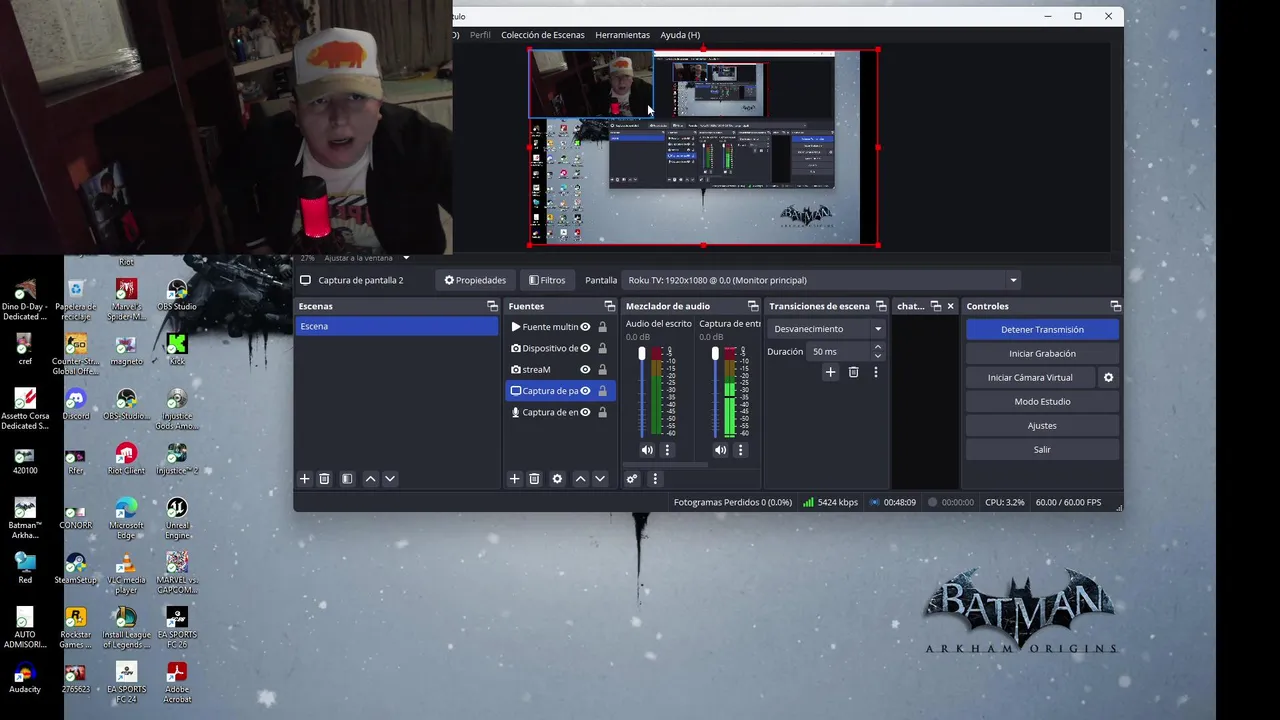Open the Pantalla monitor dropdown
Viewport: 1280px width, 720px height.
click(x=821, y=280)
